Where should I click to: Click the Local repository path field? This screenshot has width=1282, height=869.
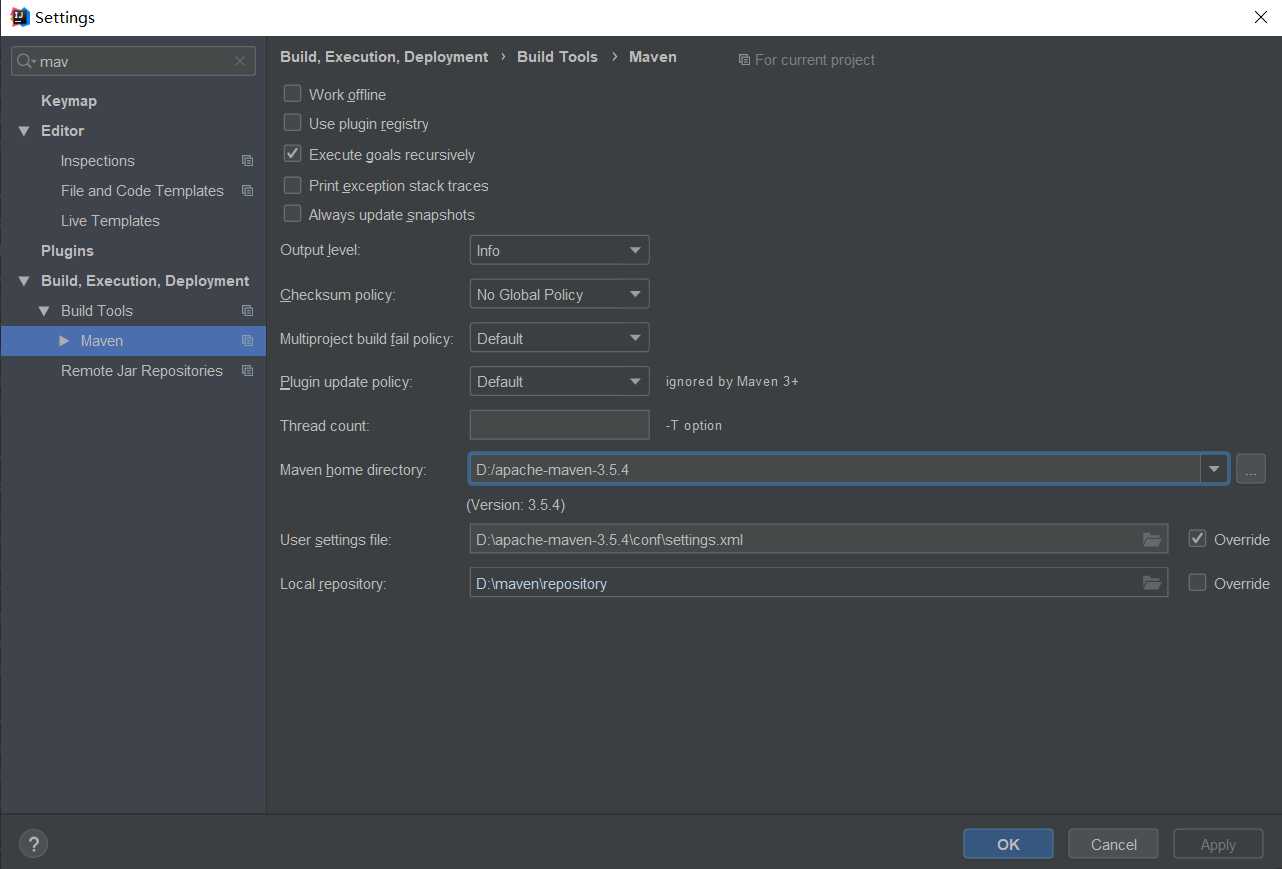(818, 583)
